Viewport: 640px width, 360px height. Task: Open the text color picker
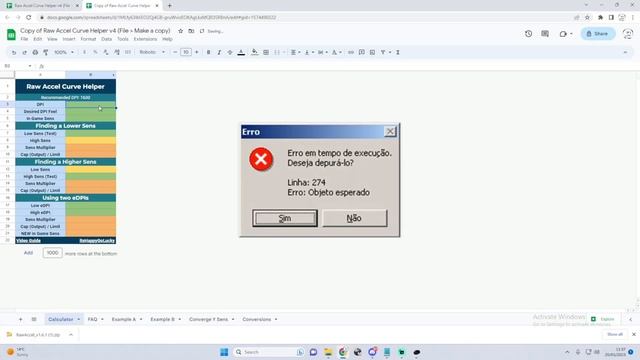[241, 52]
